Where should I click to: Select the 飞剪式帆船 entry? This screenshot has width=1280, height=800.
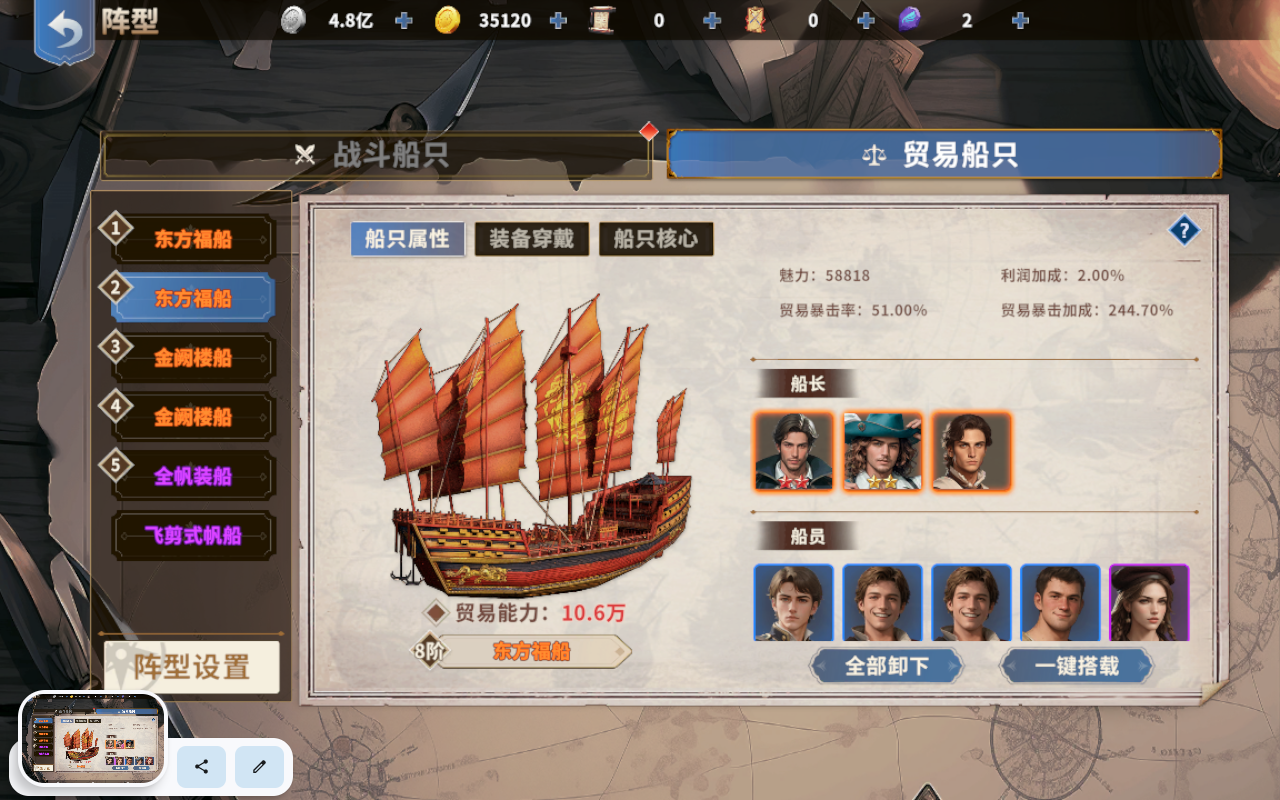coord(192,535)
